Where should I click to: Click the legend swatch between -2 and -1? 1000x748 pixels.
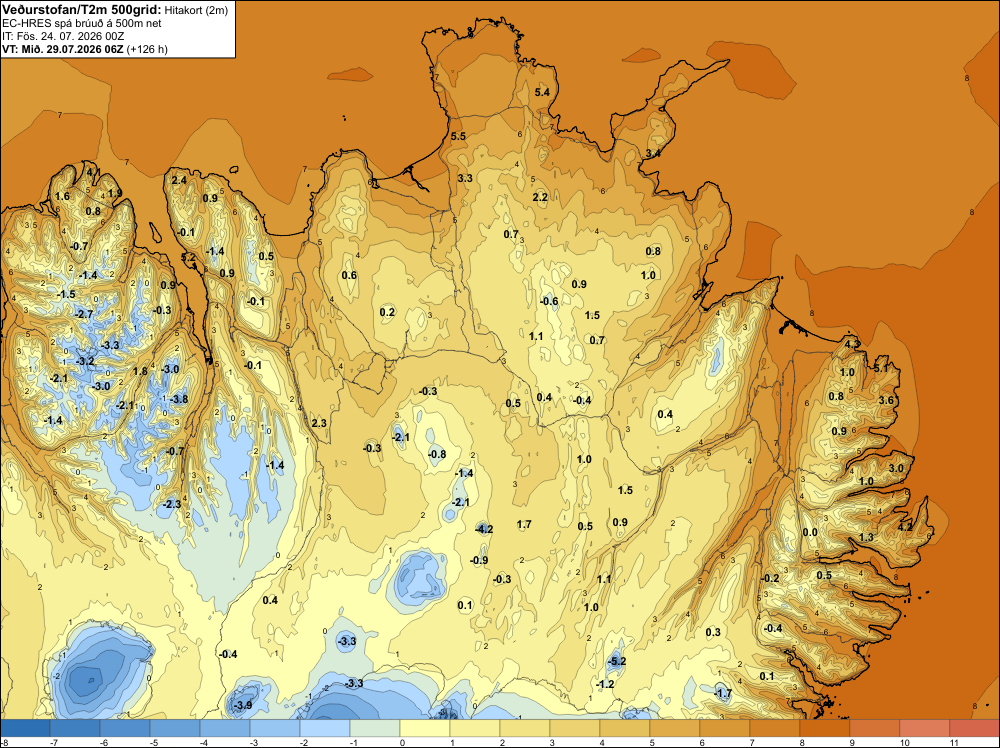(325, 728)
